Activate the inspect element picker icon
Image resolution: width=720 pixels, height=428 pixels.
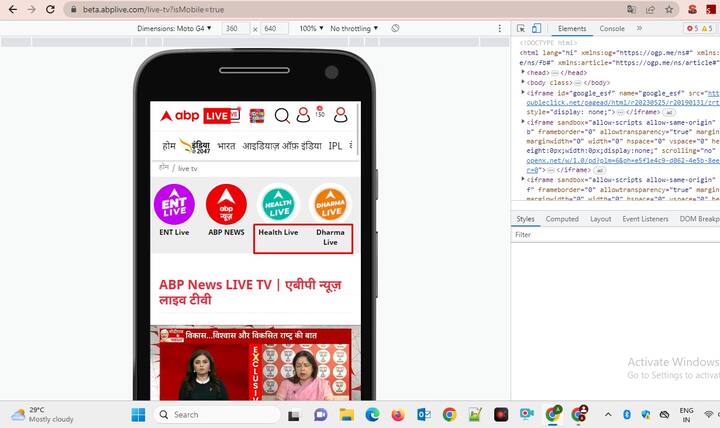click(522, 29)
